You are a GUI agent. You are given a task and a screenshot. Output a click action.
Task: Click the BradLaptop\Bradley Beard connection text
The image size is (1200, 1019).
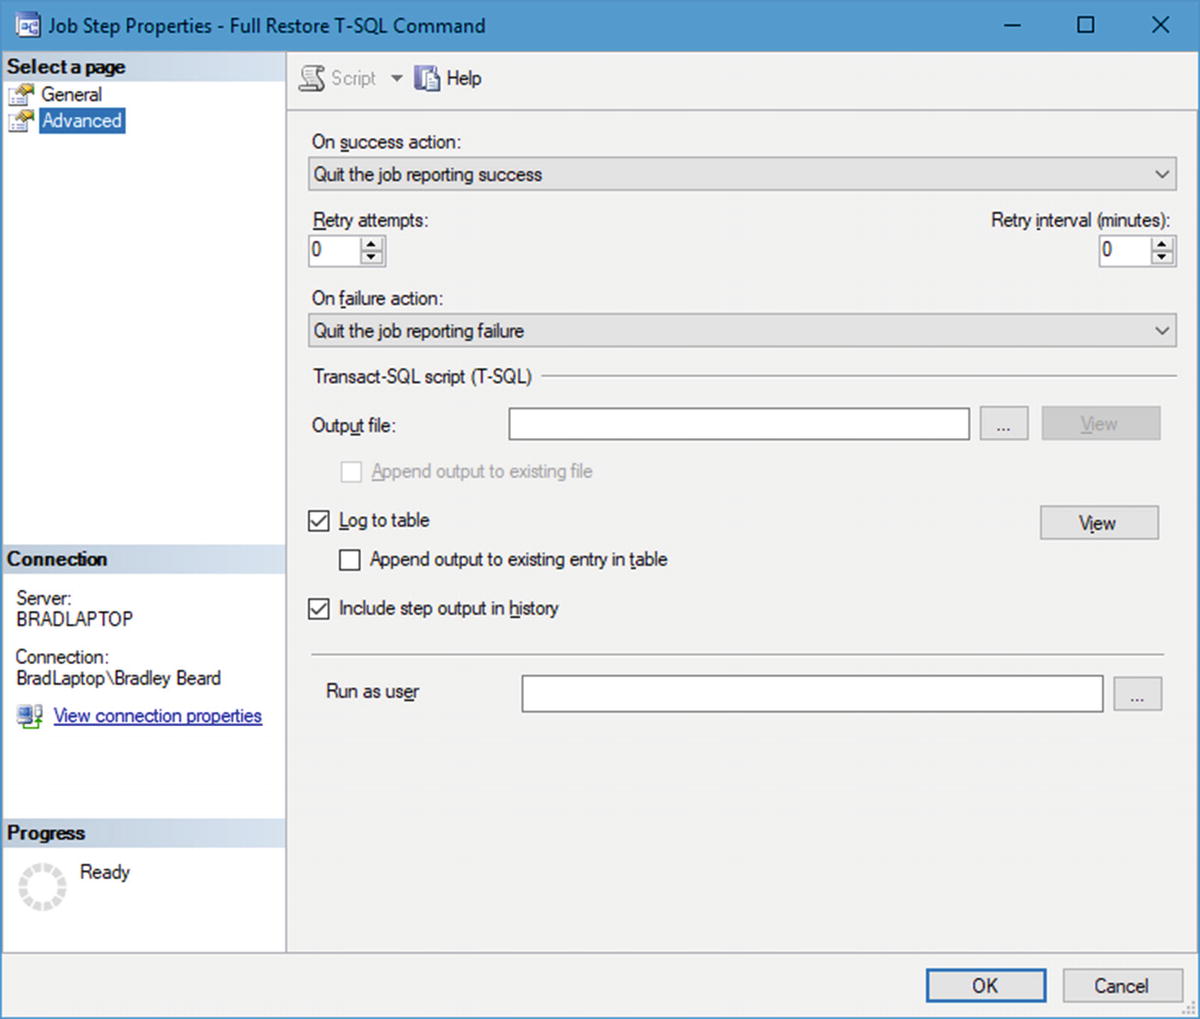(x=118, y=678)
